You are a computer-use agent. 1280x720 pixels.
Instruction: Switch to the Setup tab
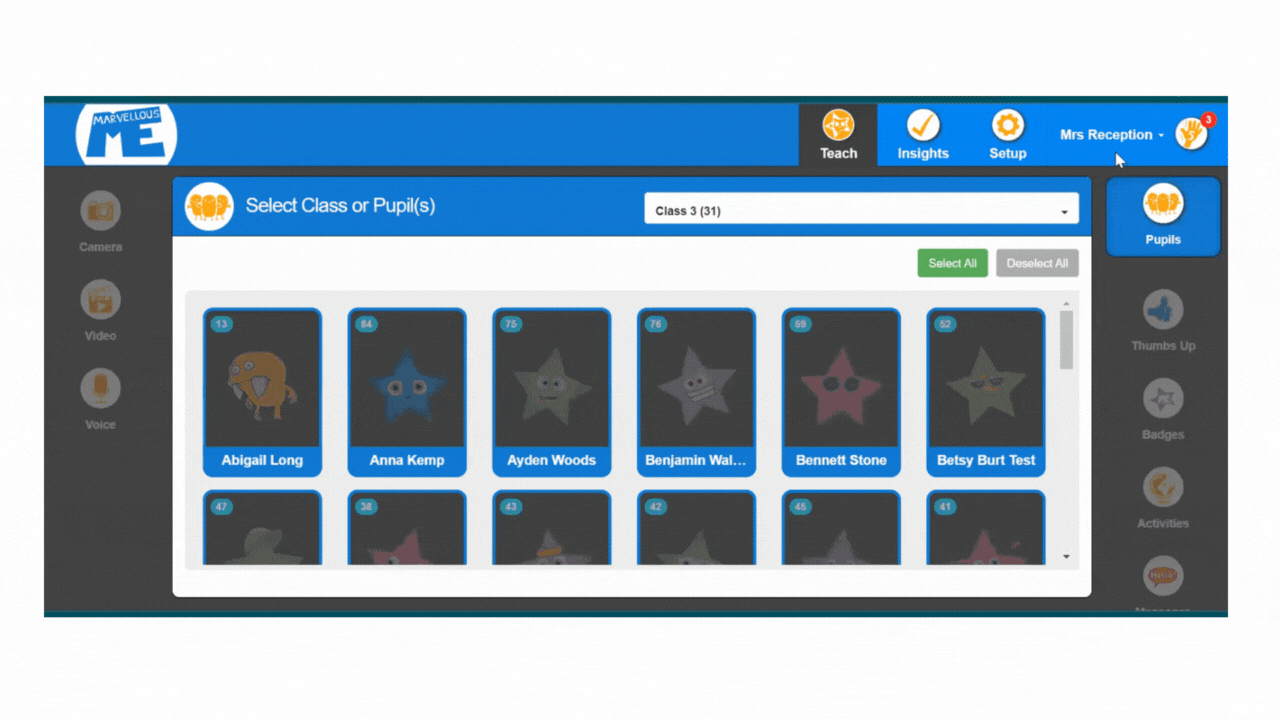pos(1007,135)
